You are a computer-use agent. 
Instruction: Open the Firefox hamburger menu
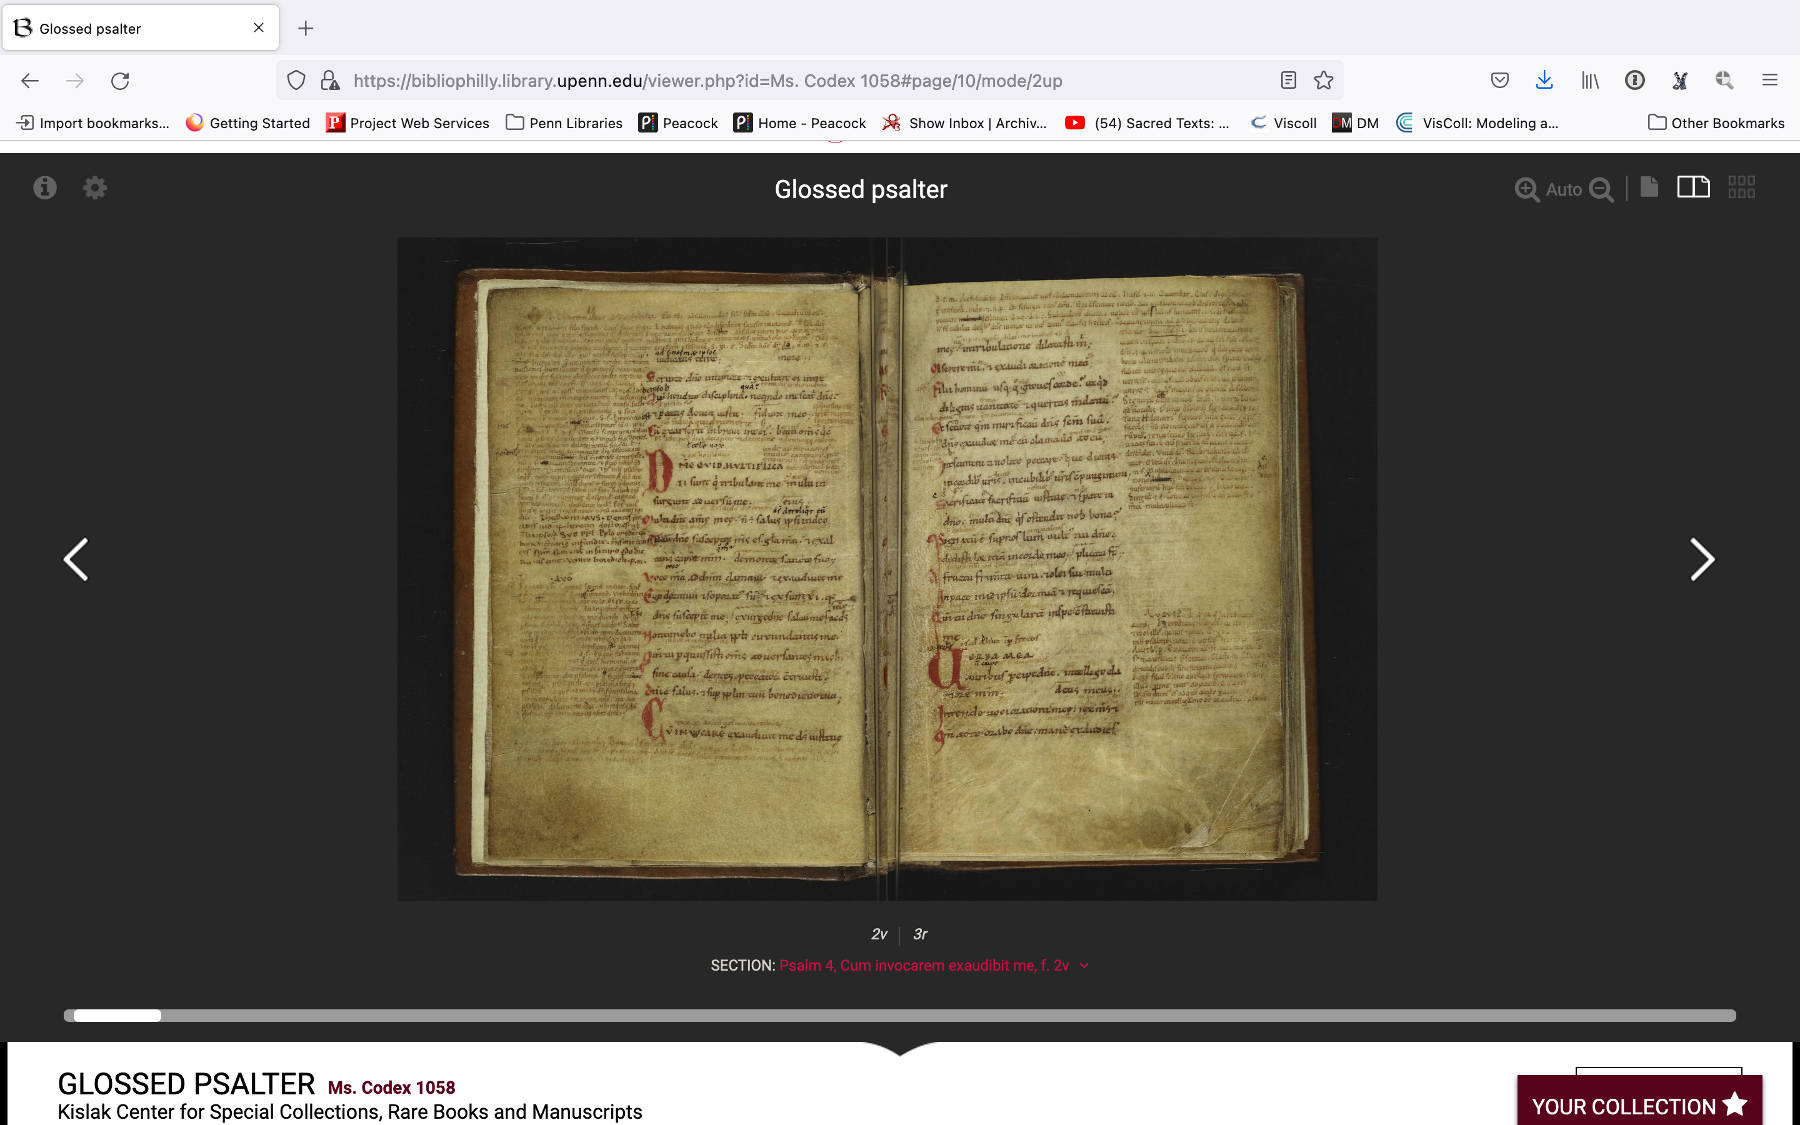(x=1770, y=81)
